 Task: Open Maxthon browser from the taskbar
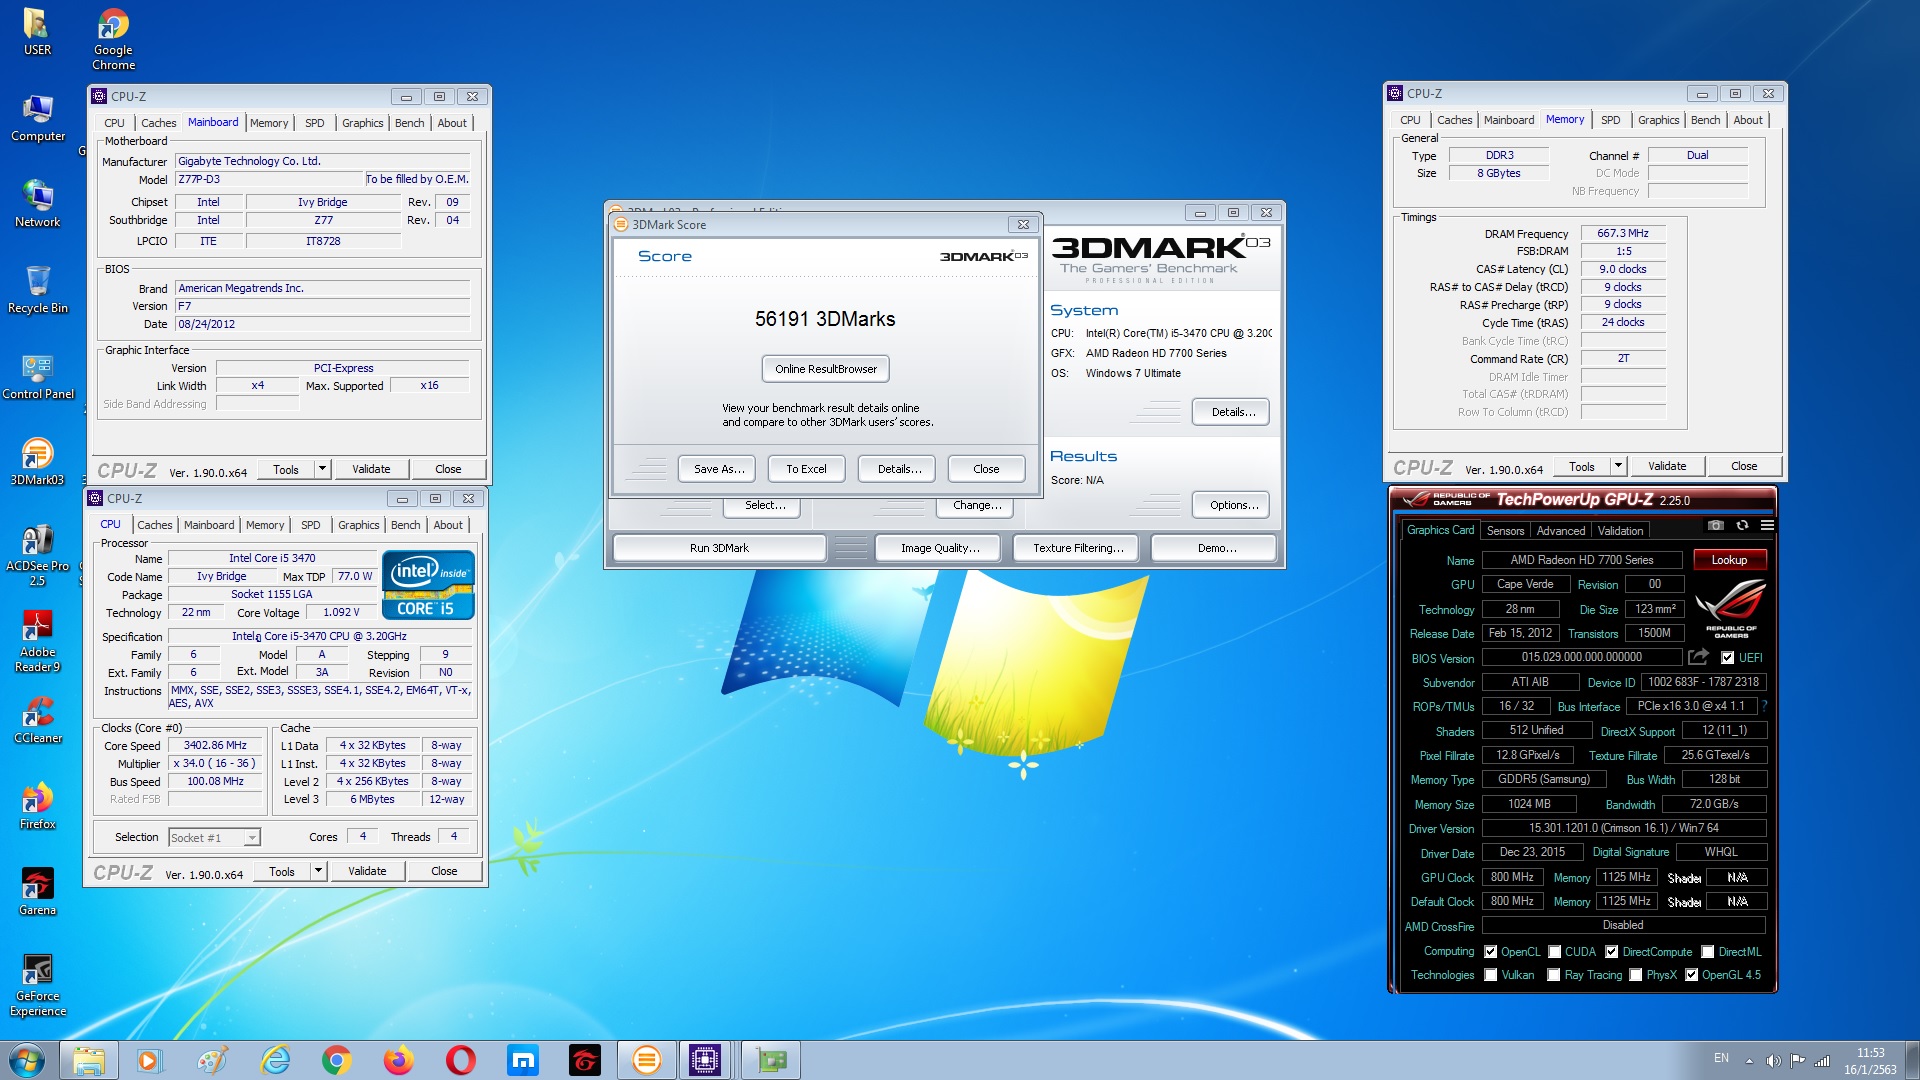coord(523,1060)
